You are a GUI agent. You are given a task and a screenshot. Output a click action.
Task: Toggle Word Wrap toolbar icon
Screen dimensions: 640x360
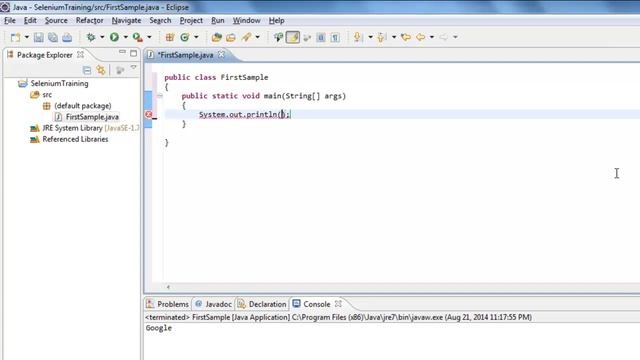tap(307, 38)
